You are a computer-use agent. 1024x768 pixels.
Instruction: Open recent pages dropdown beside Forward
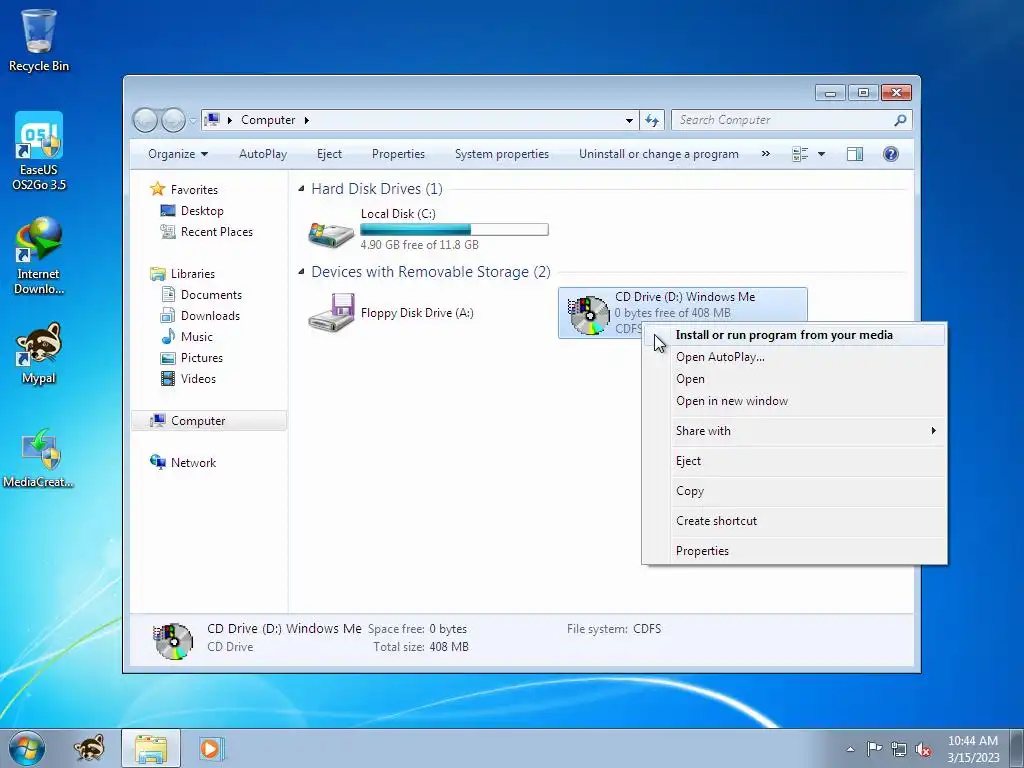tap(193, 120)
